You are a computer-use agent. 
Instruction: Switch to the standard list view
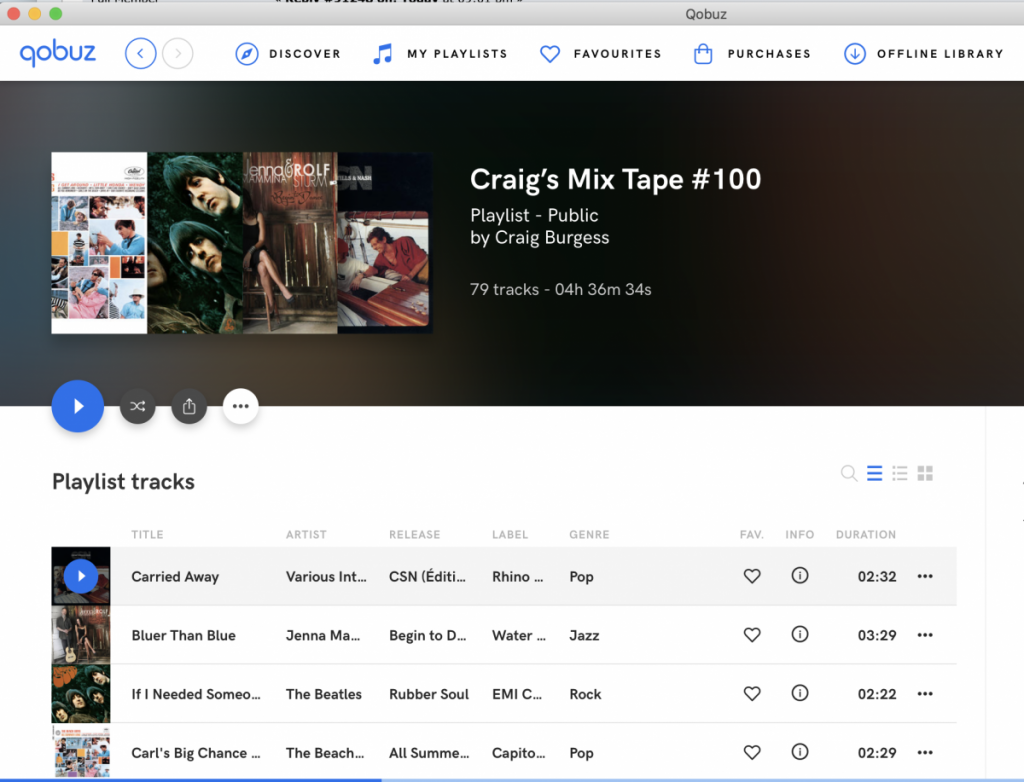(874, 473)
